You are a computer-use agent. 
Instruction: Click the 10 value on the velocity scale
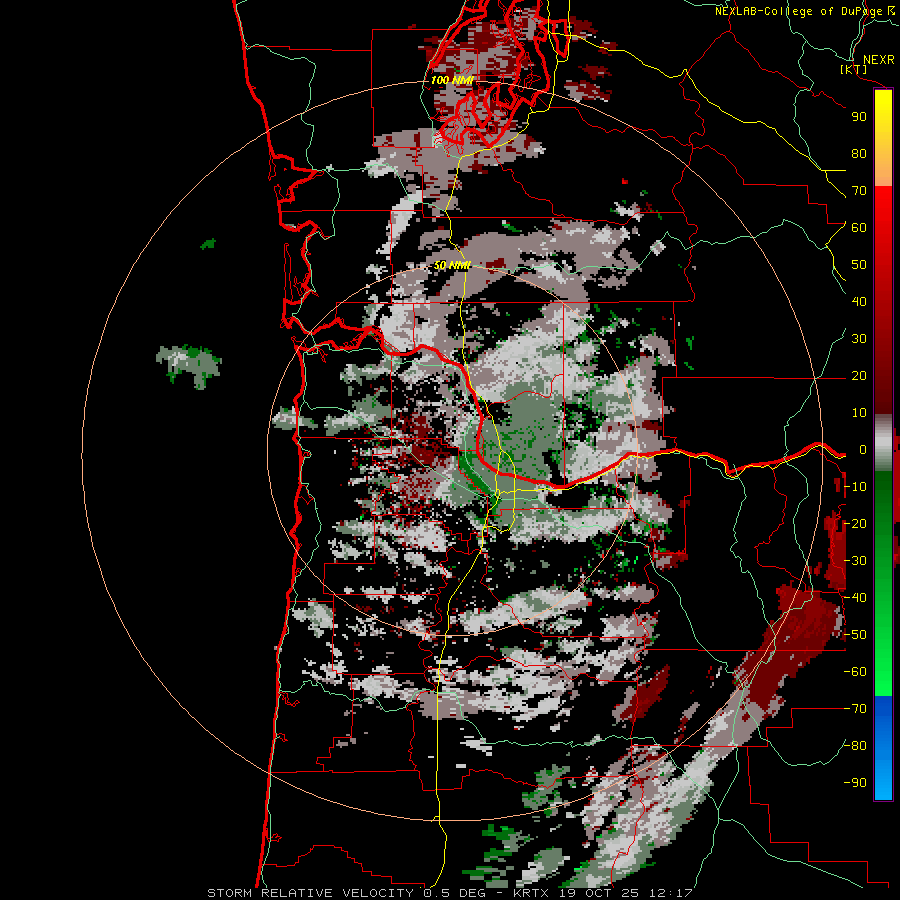[x=859, y=413]
